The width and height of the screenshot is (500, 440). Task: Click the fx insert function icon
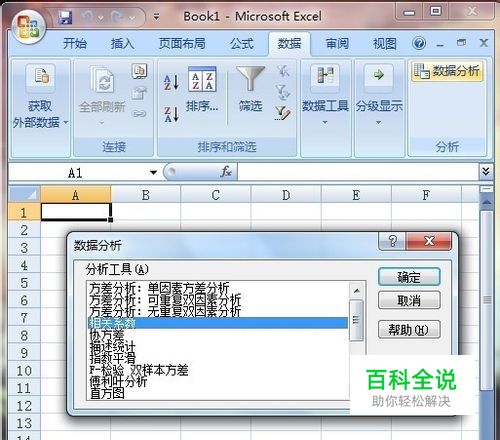click(226, 172)
